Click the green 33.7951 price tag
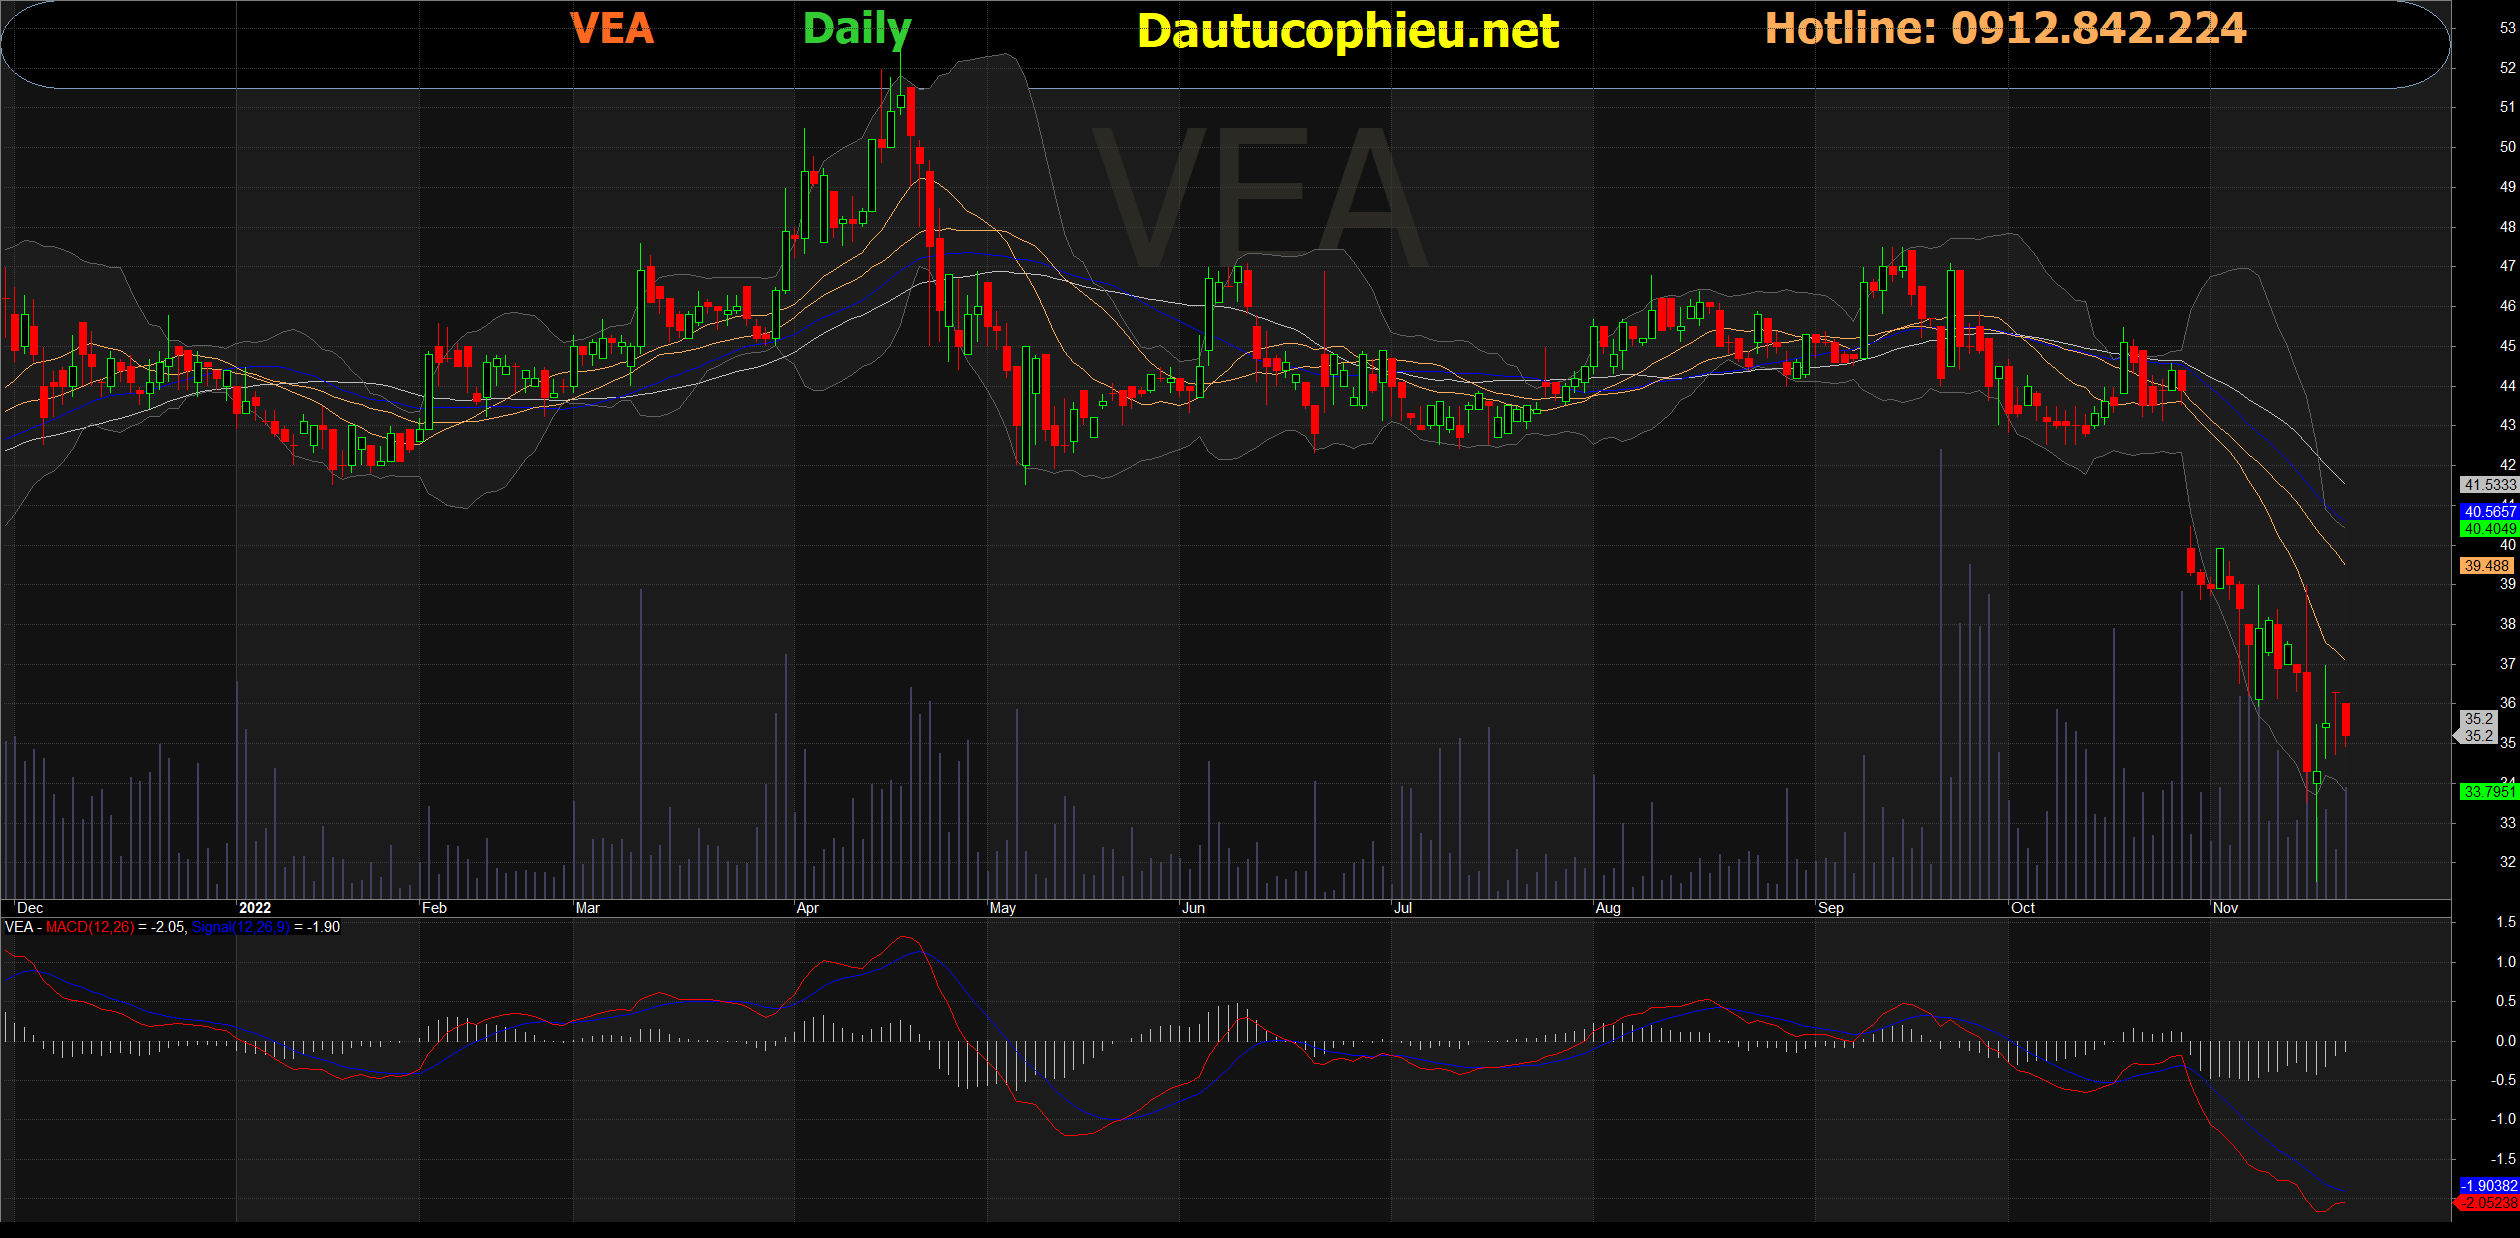The width and height of the screenshot is (2520, 1238). coord(2488,791)
